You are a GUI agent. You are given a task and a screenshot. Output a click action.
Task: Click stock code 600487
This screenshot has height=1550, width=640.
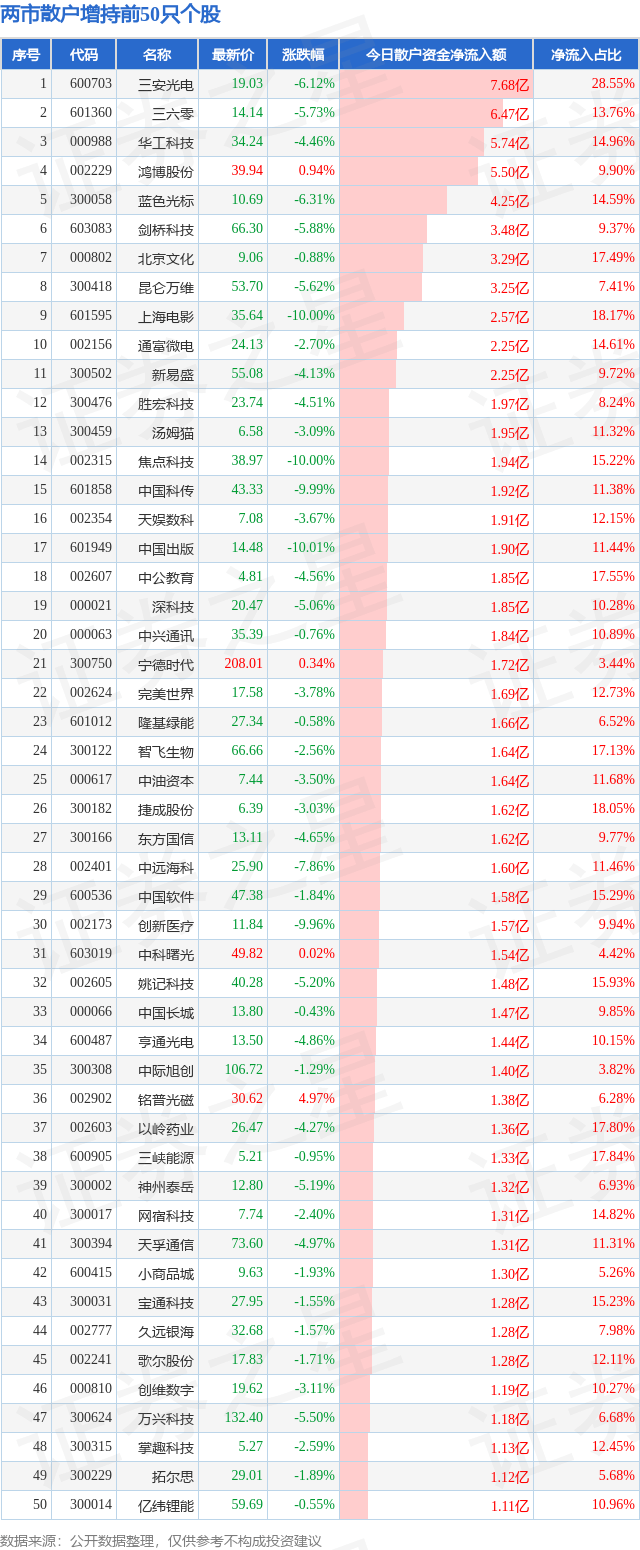91,1041
